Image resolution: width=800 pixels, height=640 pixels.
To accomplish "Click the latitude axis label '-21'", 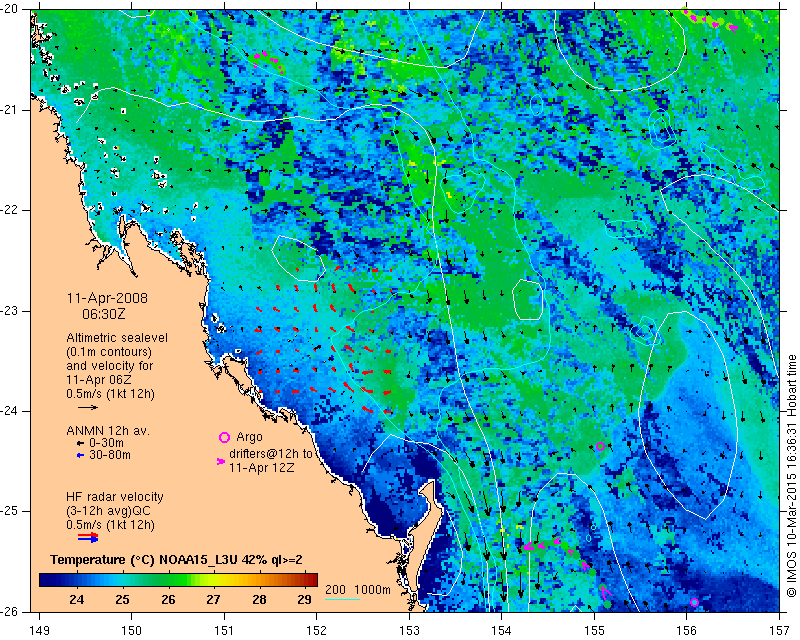I will [x=9, y=110].
